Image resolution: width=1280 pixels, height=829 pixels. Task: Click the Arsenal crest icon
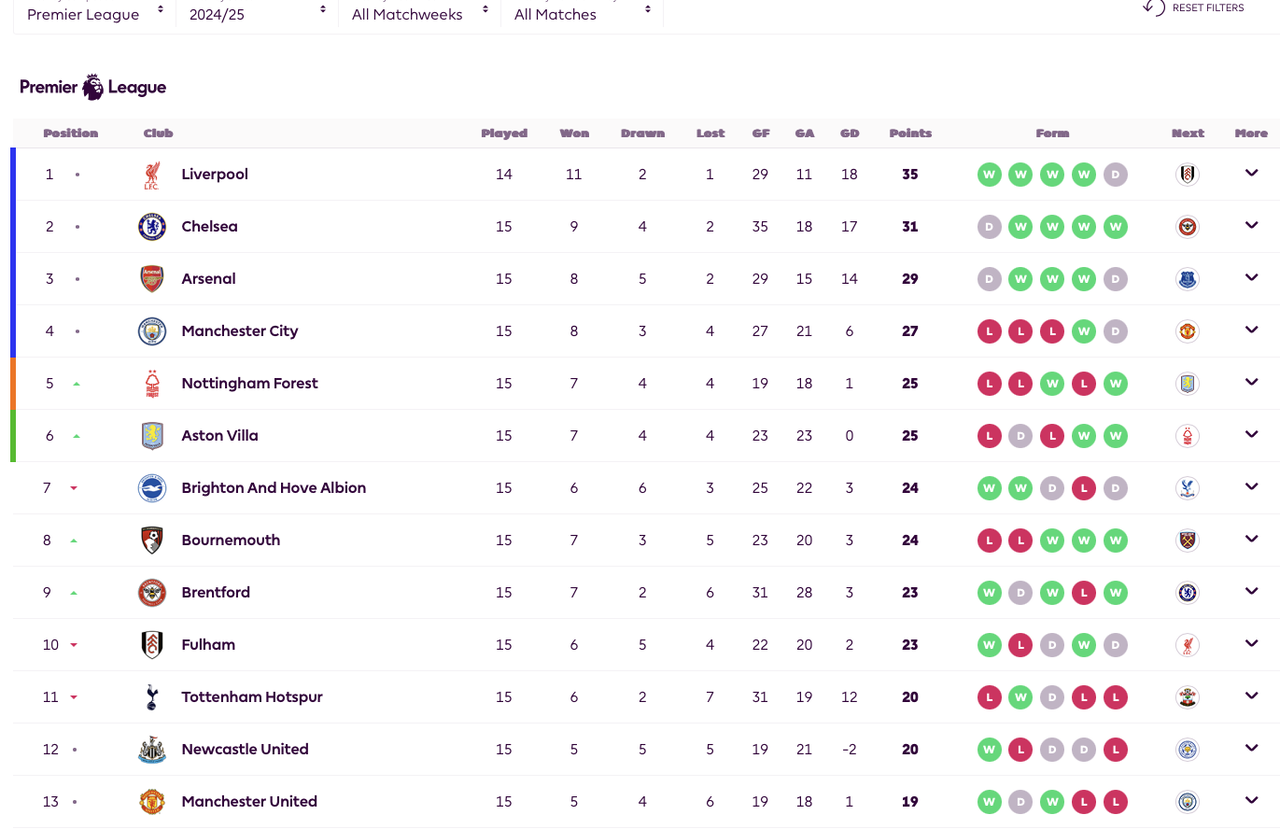[152, 279]
